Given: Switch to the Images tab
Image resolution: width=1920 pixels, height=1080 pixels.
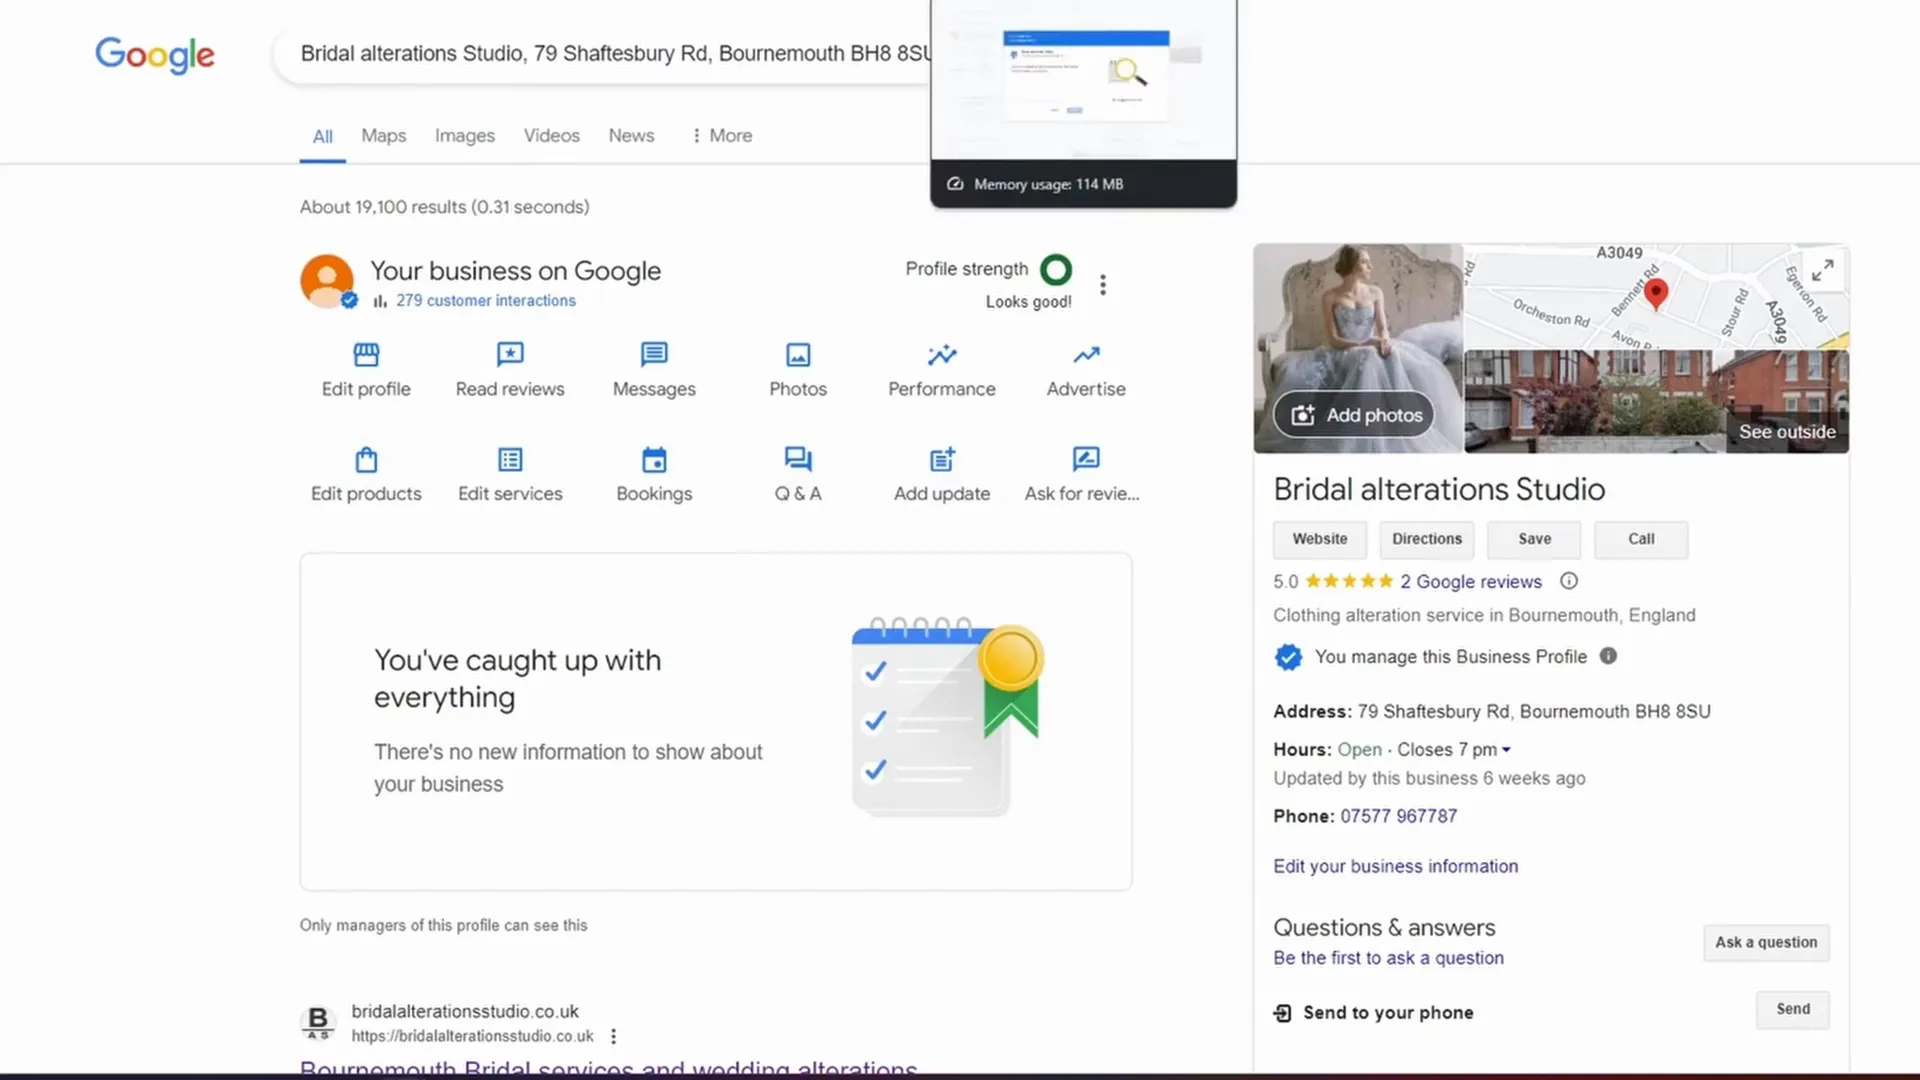Looking at the screenshot, I should (465, 136).
